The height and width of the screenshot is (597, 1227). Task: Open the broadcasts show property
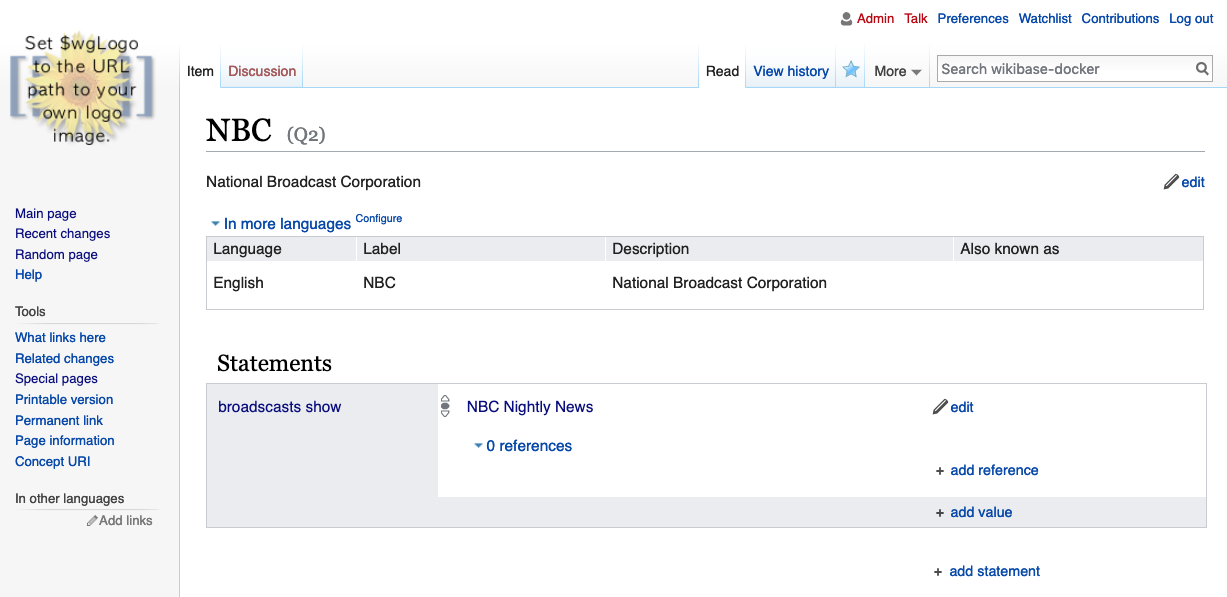[280, 407]
